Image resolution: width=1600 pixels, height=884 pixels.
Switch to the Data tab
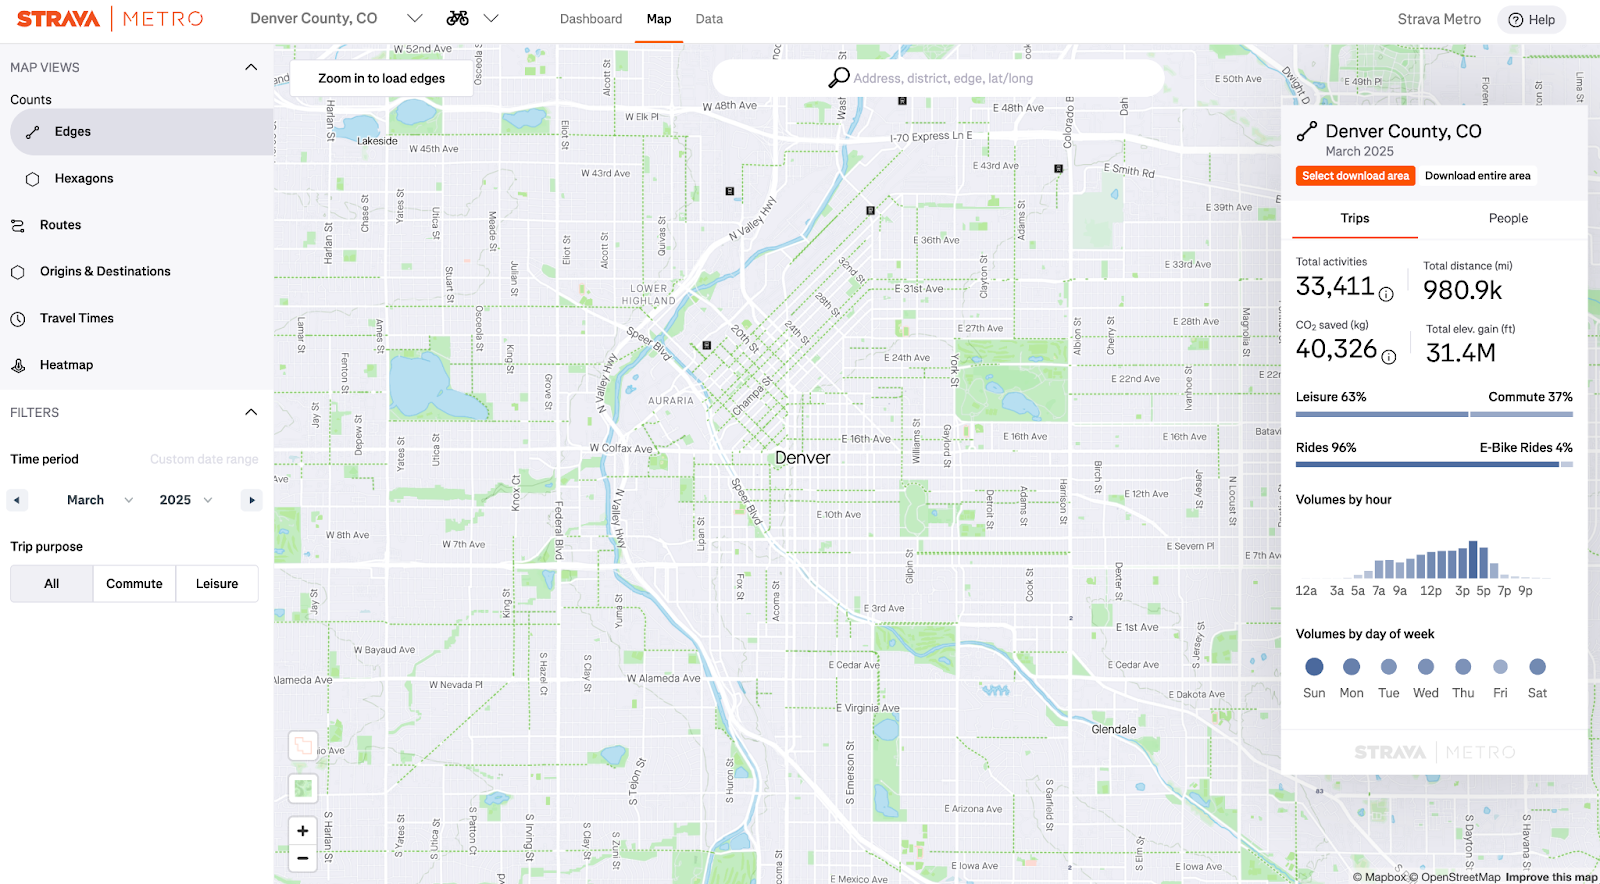click(x=709, y=19)
